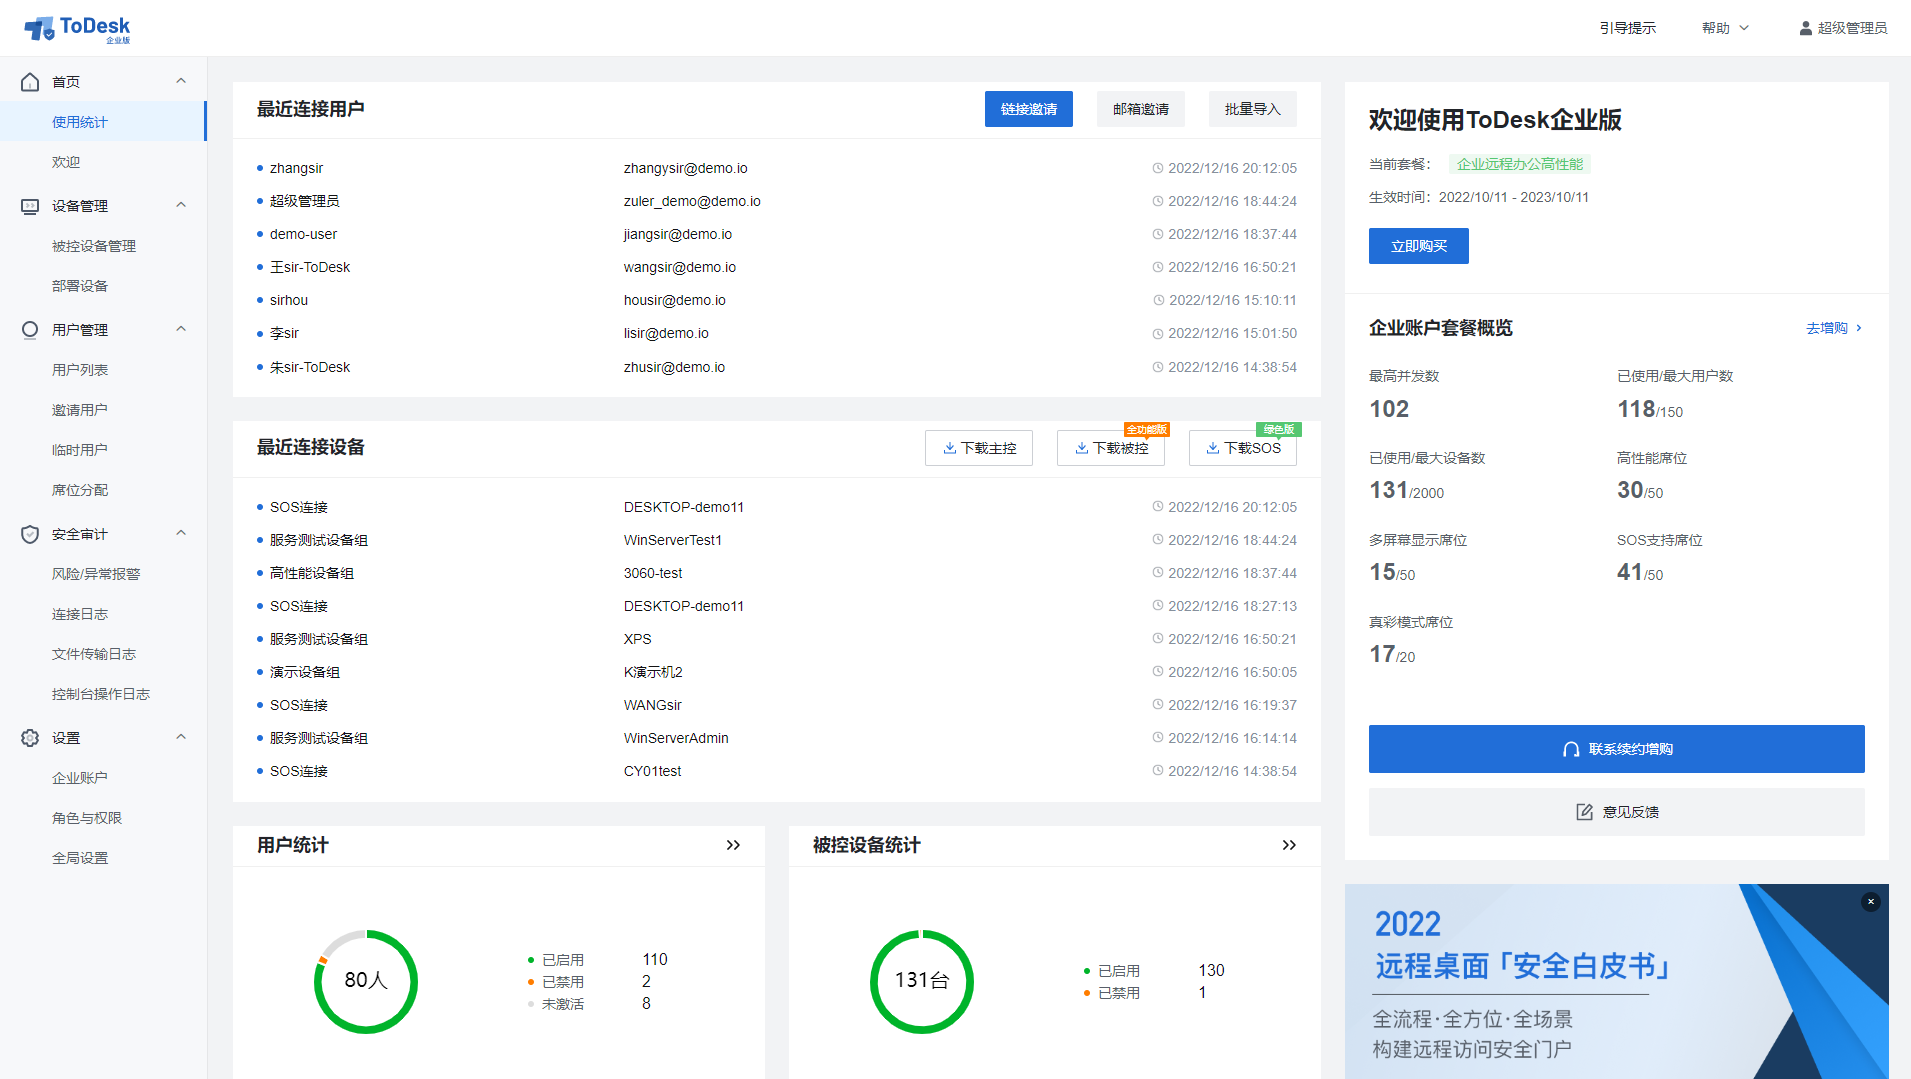Click the 80人 user donut chart
Viewport: 1911px width, 1079px height.
coord(366,981)
